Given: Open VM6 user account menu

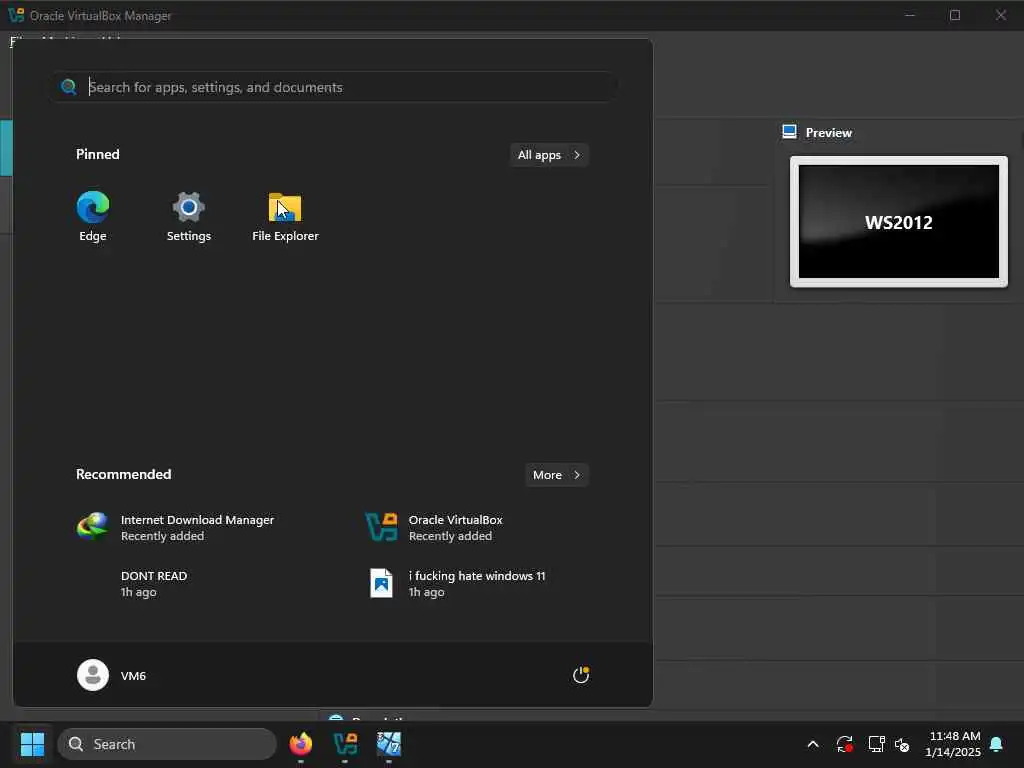Looking at the screenshot, I should 112,675.
